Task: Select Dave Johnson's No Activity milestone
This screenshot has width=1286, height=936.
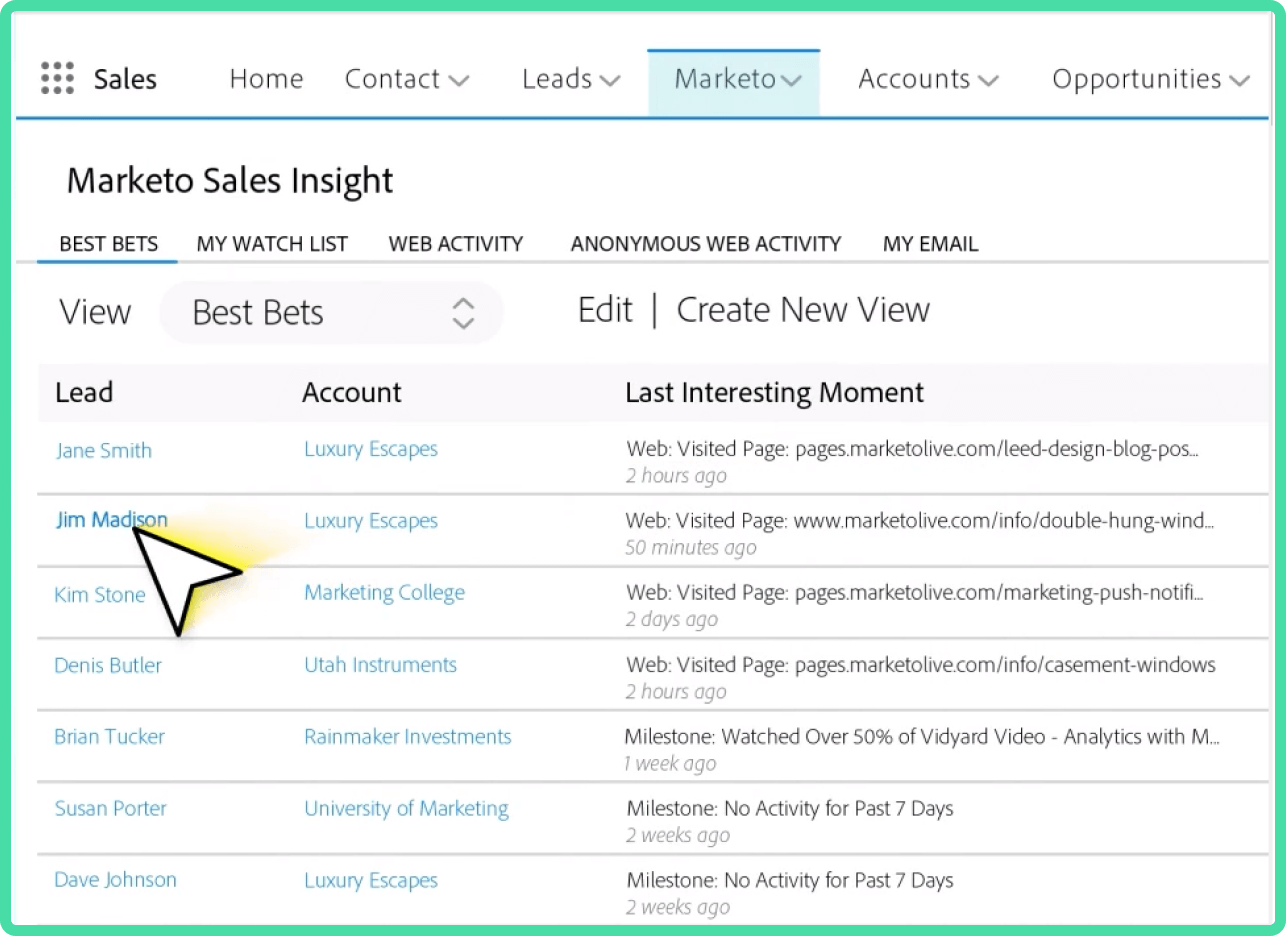Action: 790,881
